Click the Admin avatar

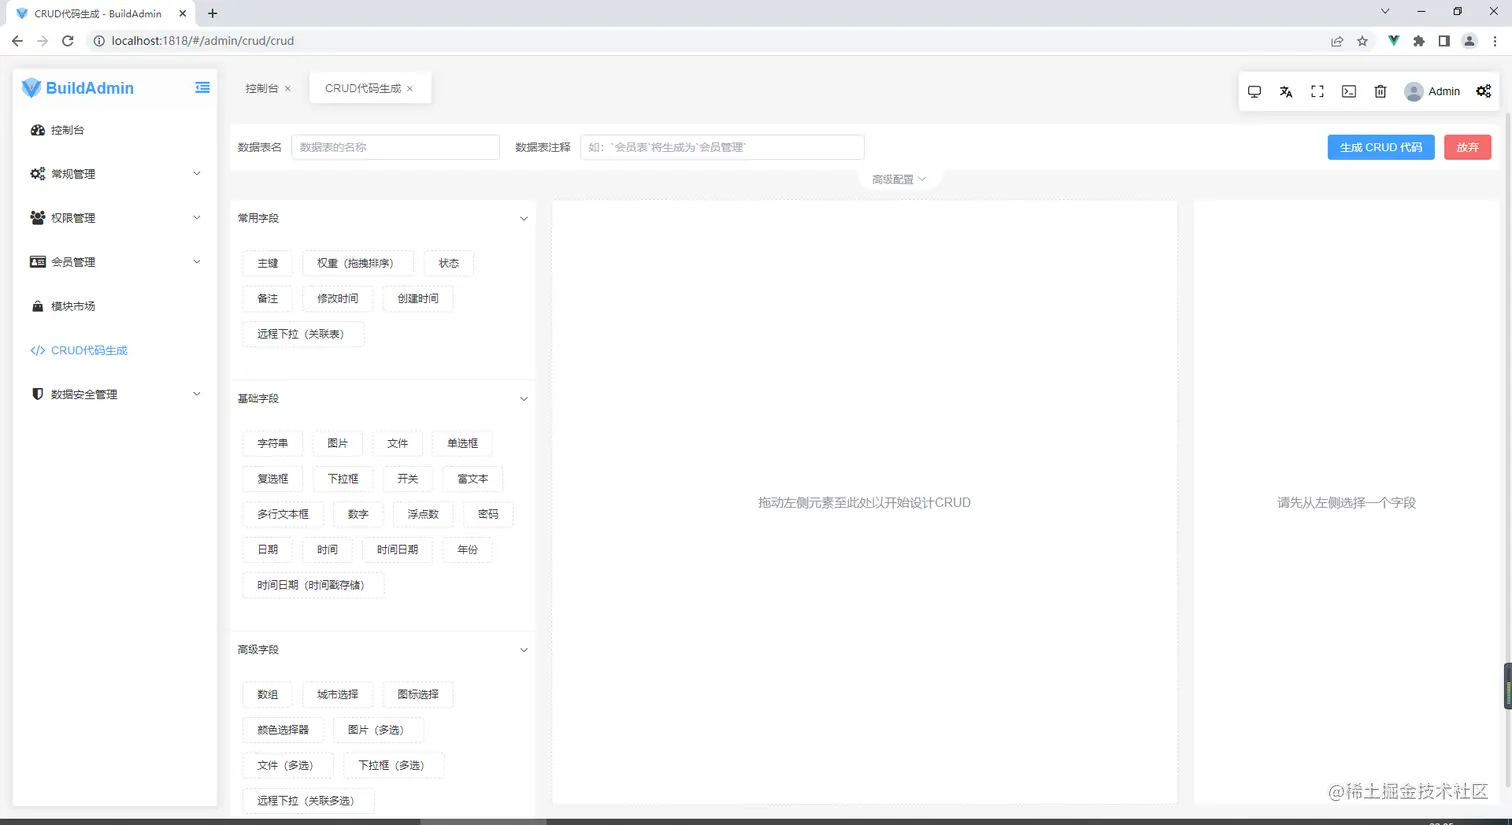1413,91
